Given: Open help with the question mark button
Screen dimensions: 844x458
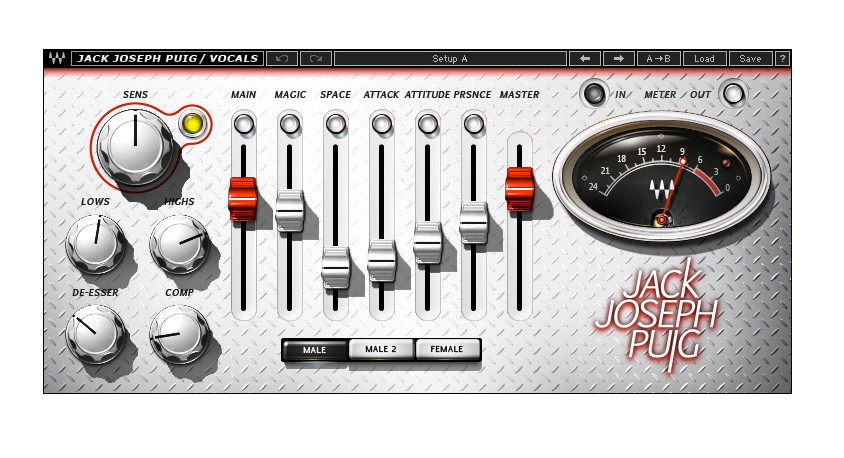Looking at the screenshot, I should (783, 58).
